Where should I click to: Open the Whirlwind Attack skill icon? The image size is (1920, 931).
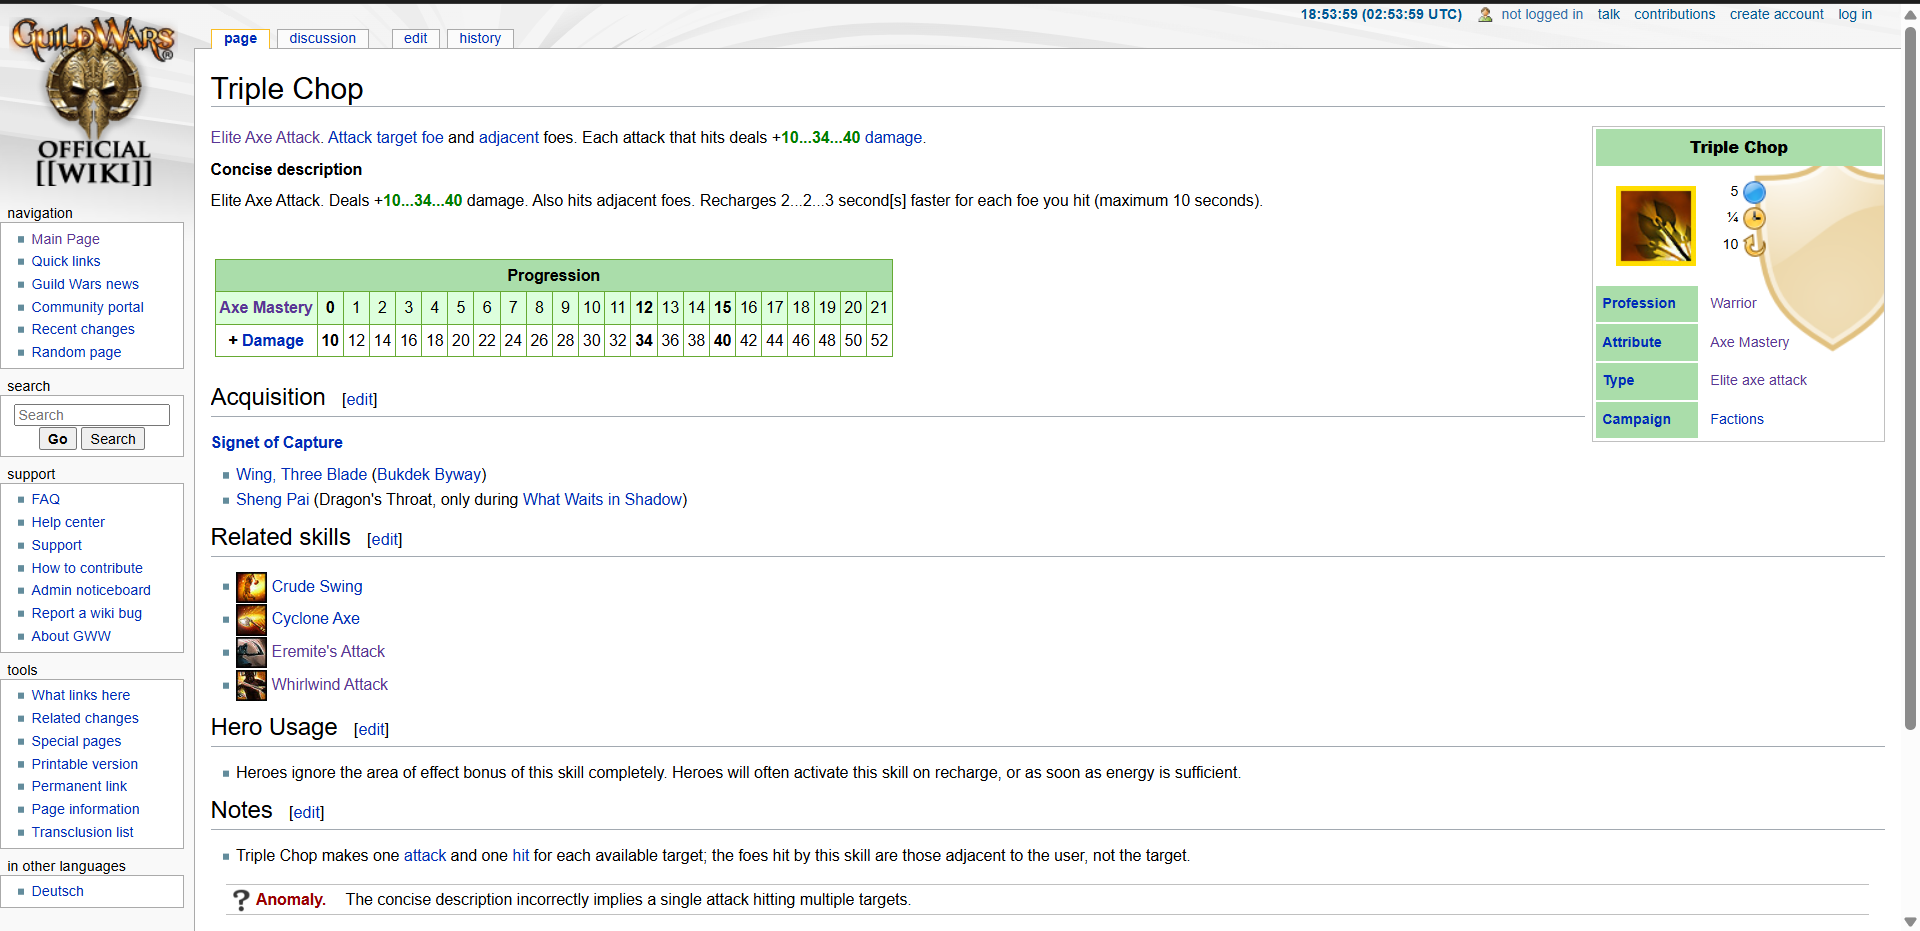point(251,685)
